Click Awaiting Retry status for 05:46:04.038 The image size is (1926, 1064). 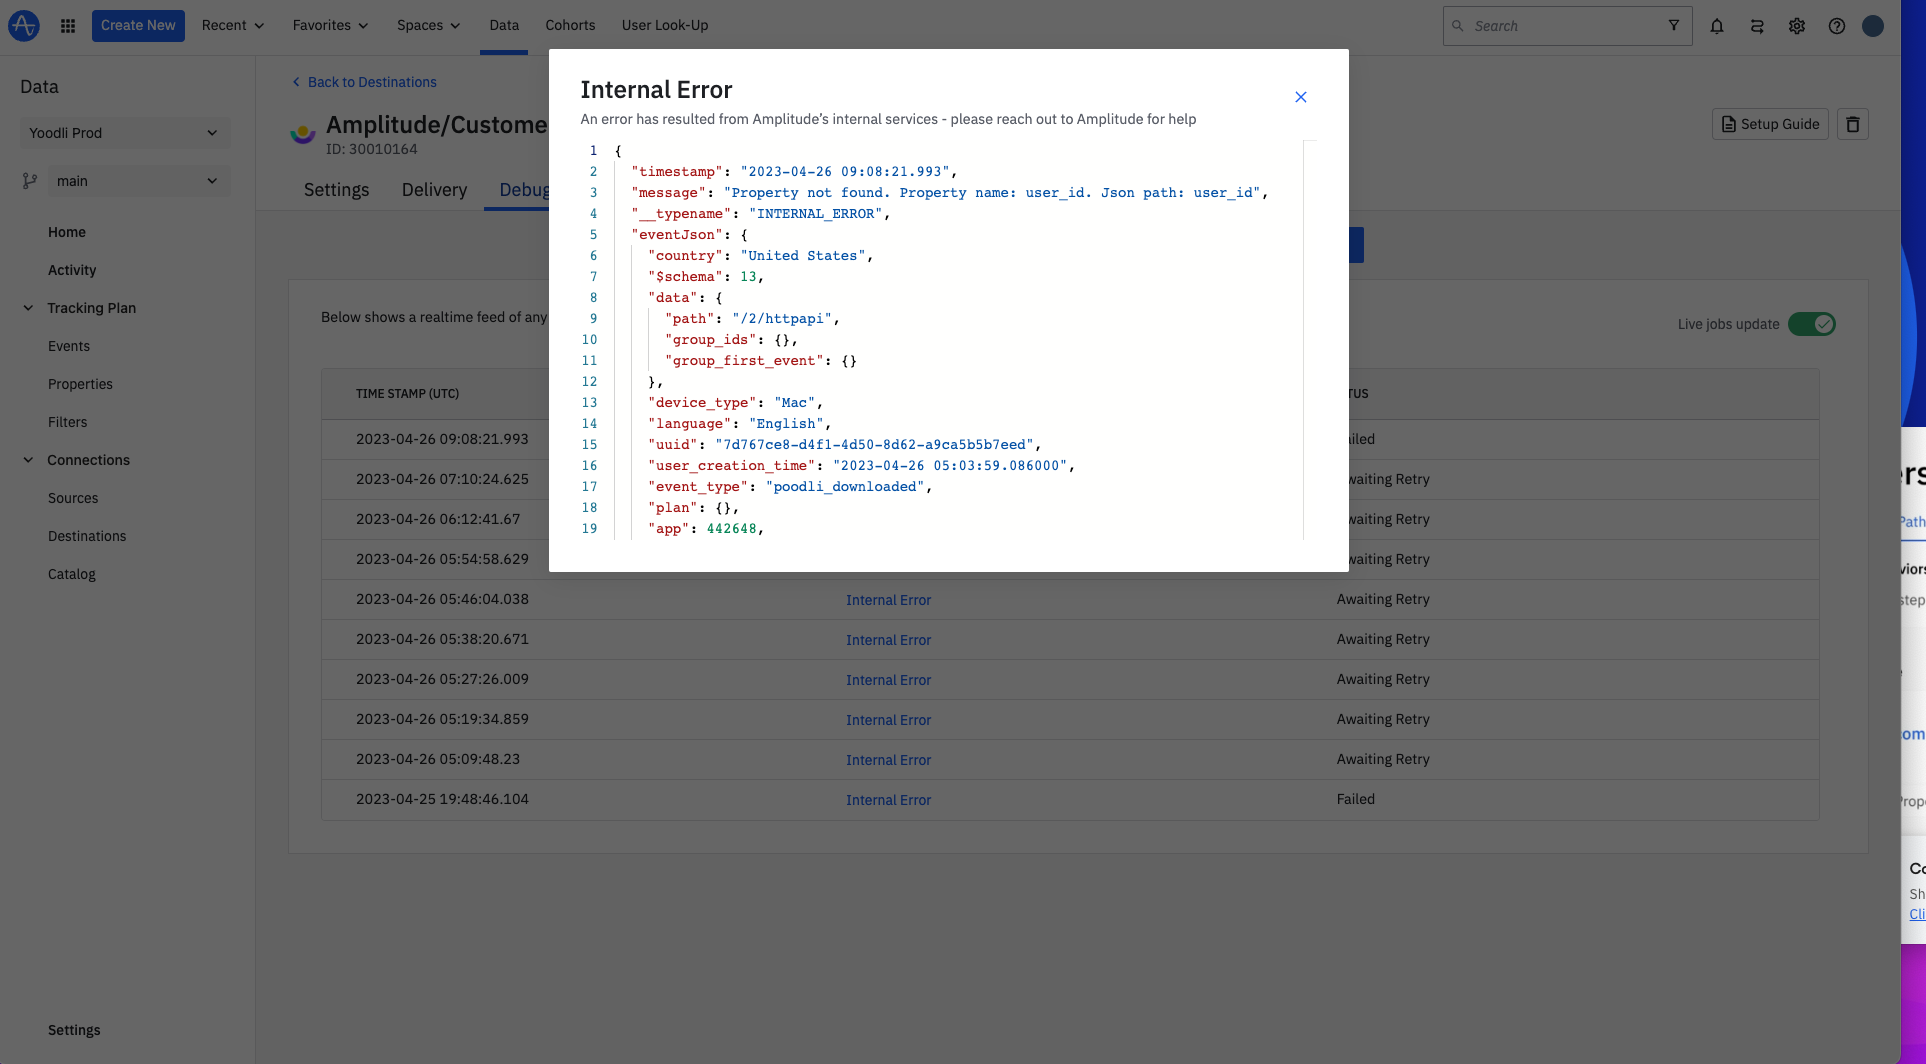(x=1383, y=599)
